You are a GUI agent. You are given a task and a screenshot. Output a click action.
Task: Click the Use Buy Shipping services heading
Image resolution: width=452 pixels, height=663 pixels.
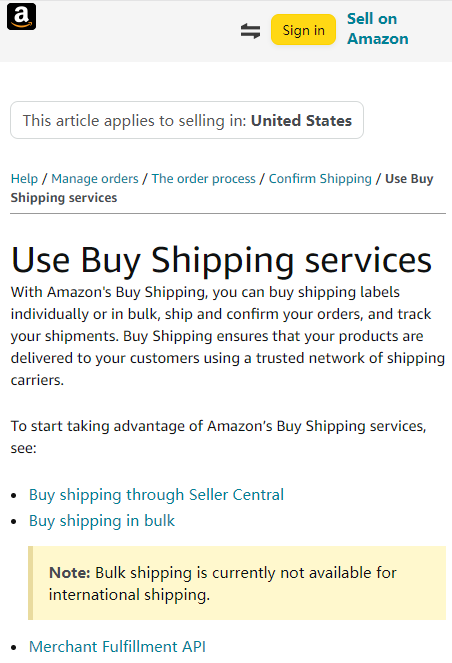pyautogui.click(x=221, y=260)
